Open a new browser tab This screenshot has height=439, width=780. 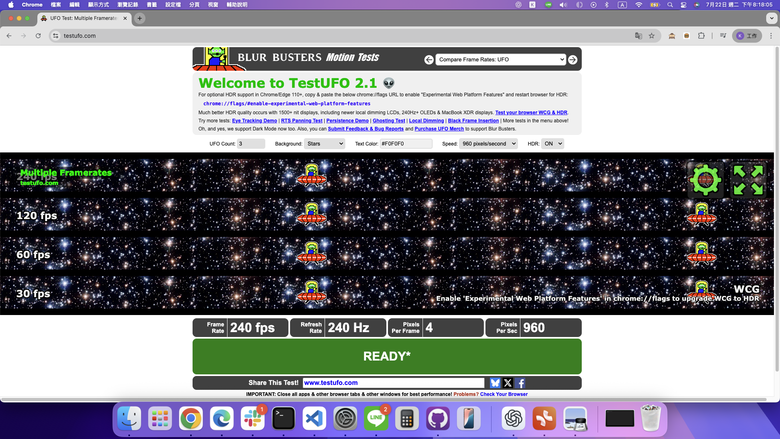[139, 18]
